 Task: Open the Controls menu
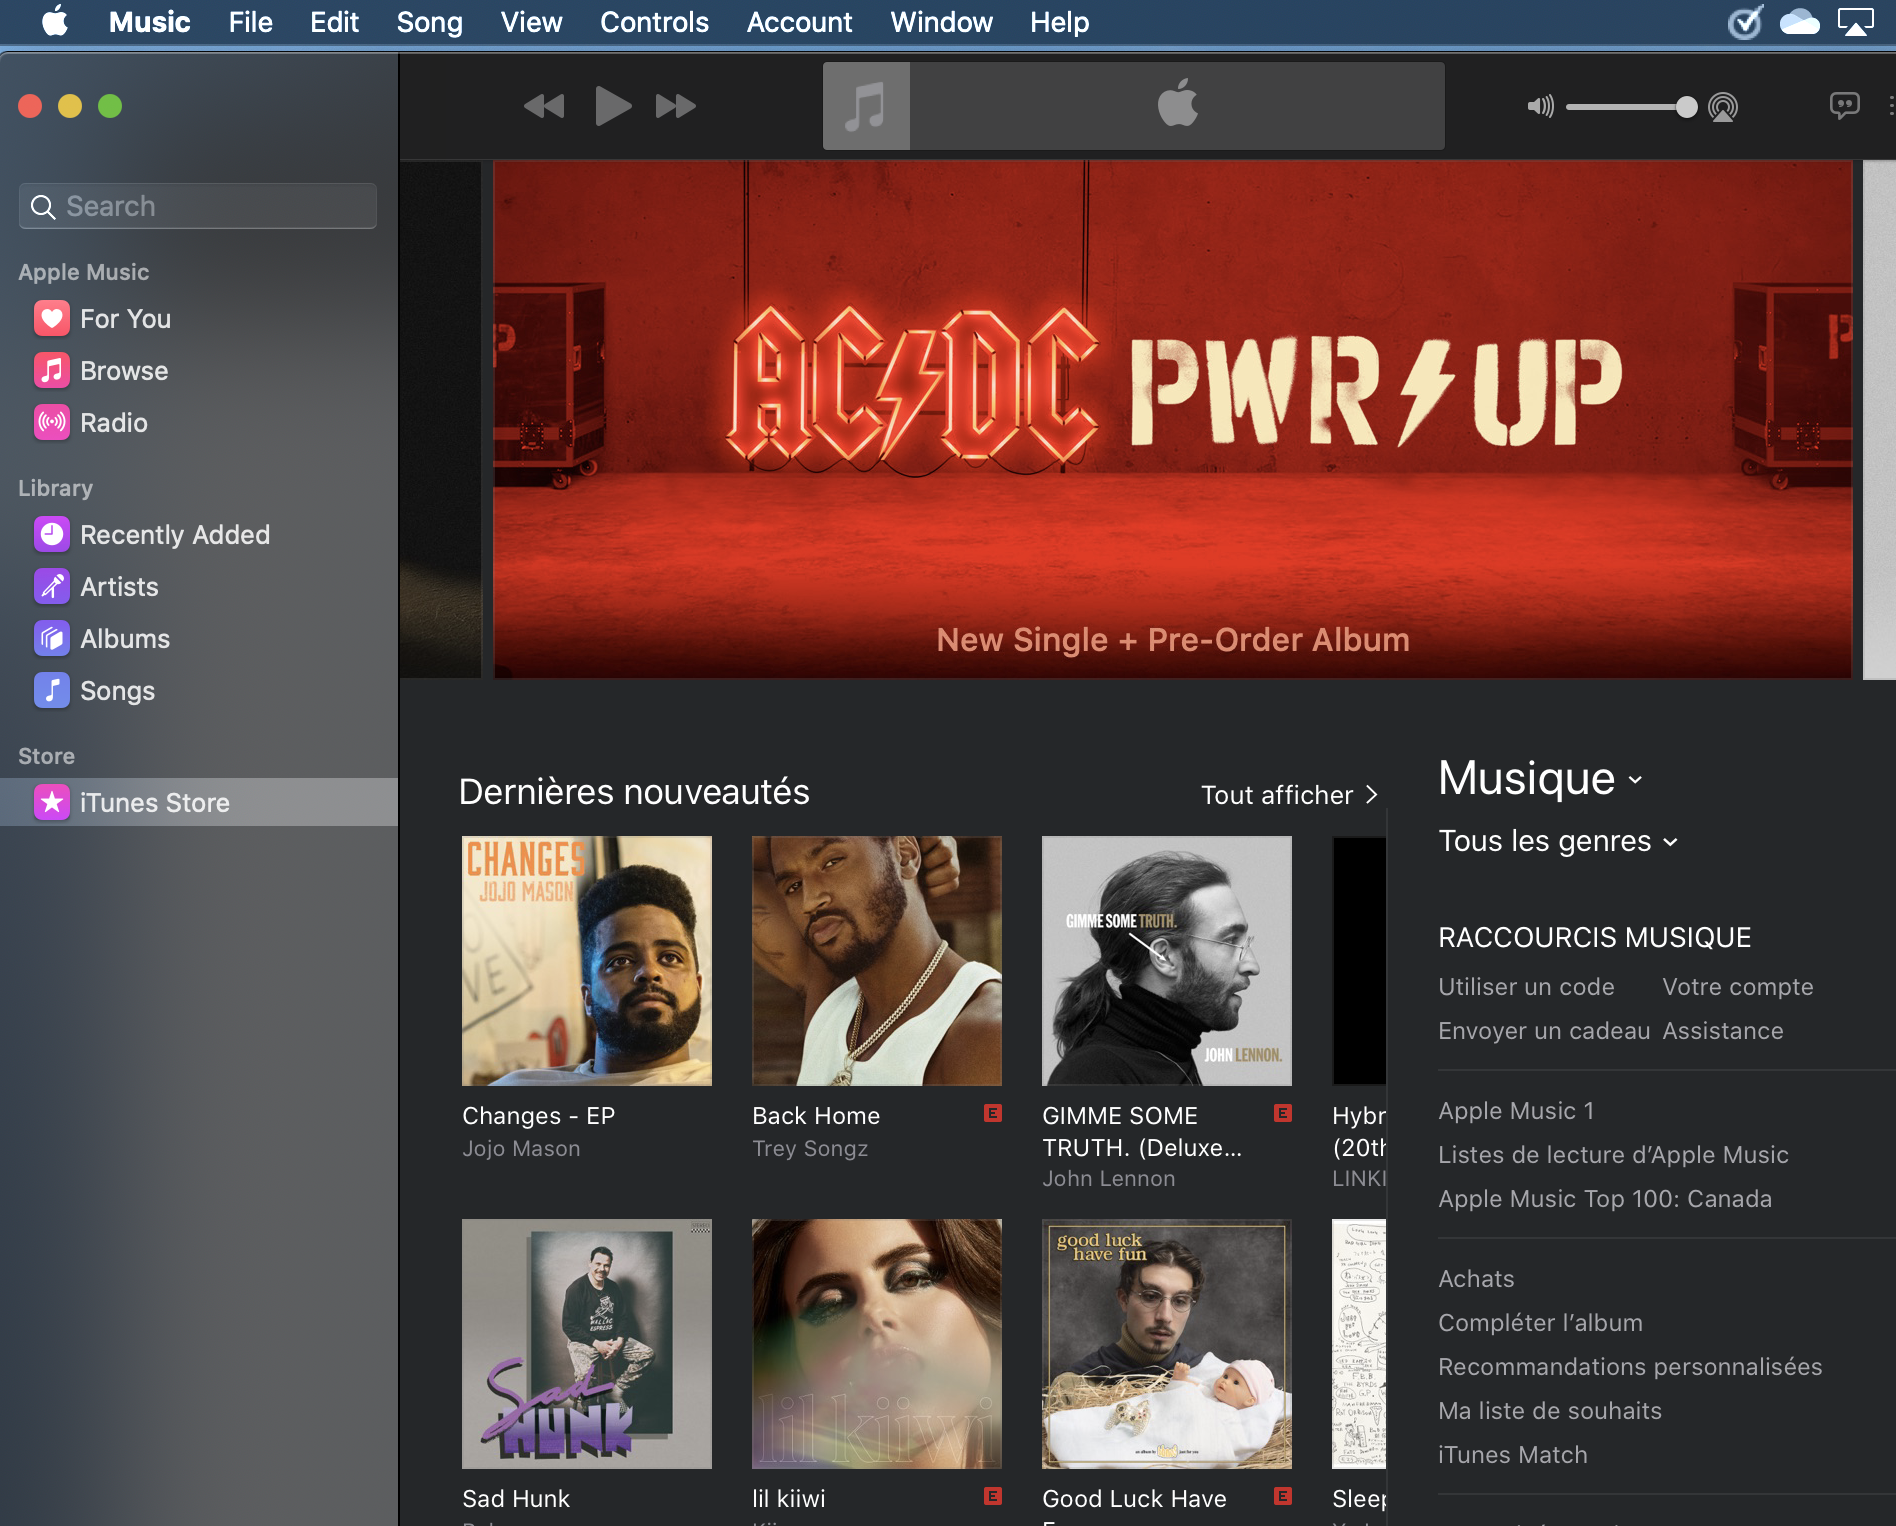tap(654, 22)
